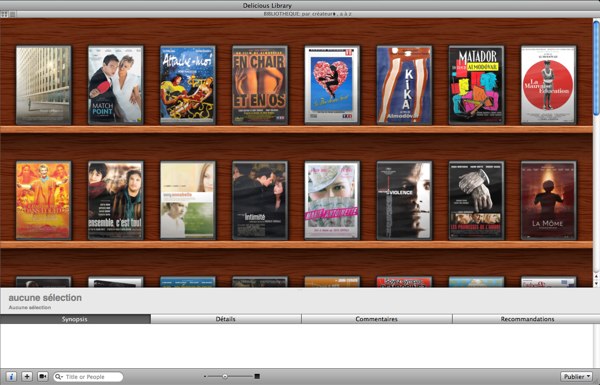
Task: Switch to shelf grid view icon
Action: [5, 14]
